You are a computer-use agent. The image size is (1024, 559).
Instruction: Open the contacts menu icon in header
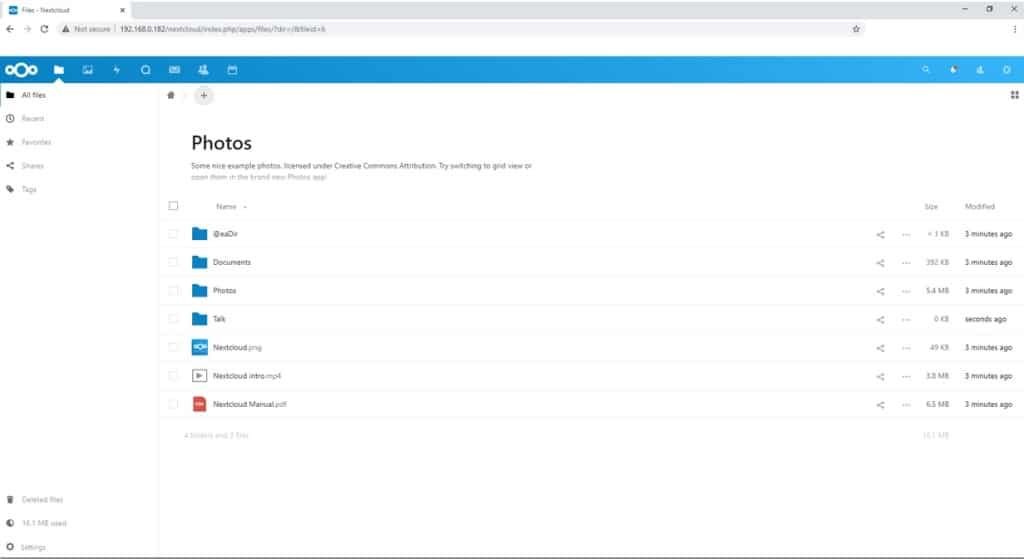click(x=980, y=69)
